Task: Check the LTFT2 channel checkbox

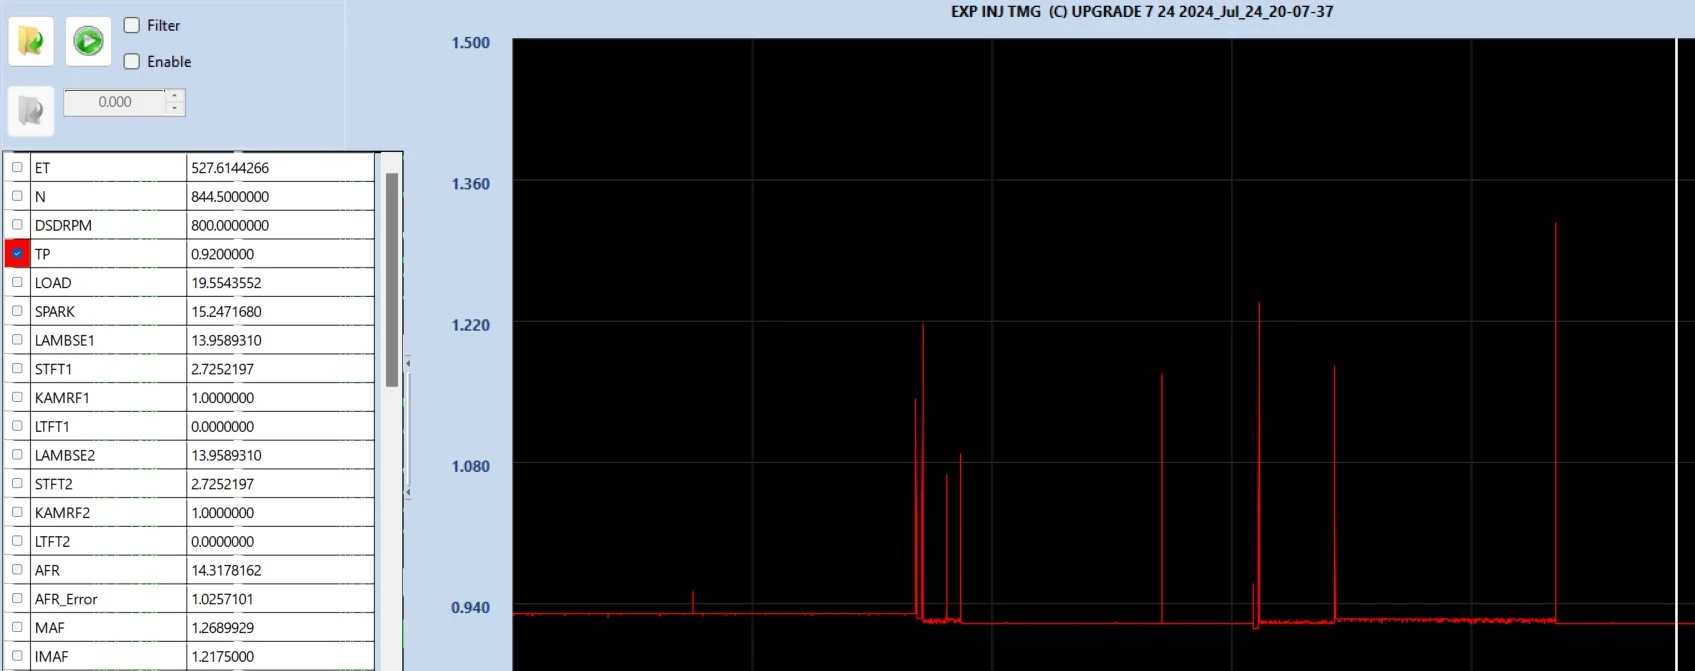Action: 17,541
